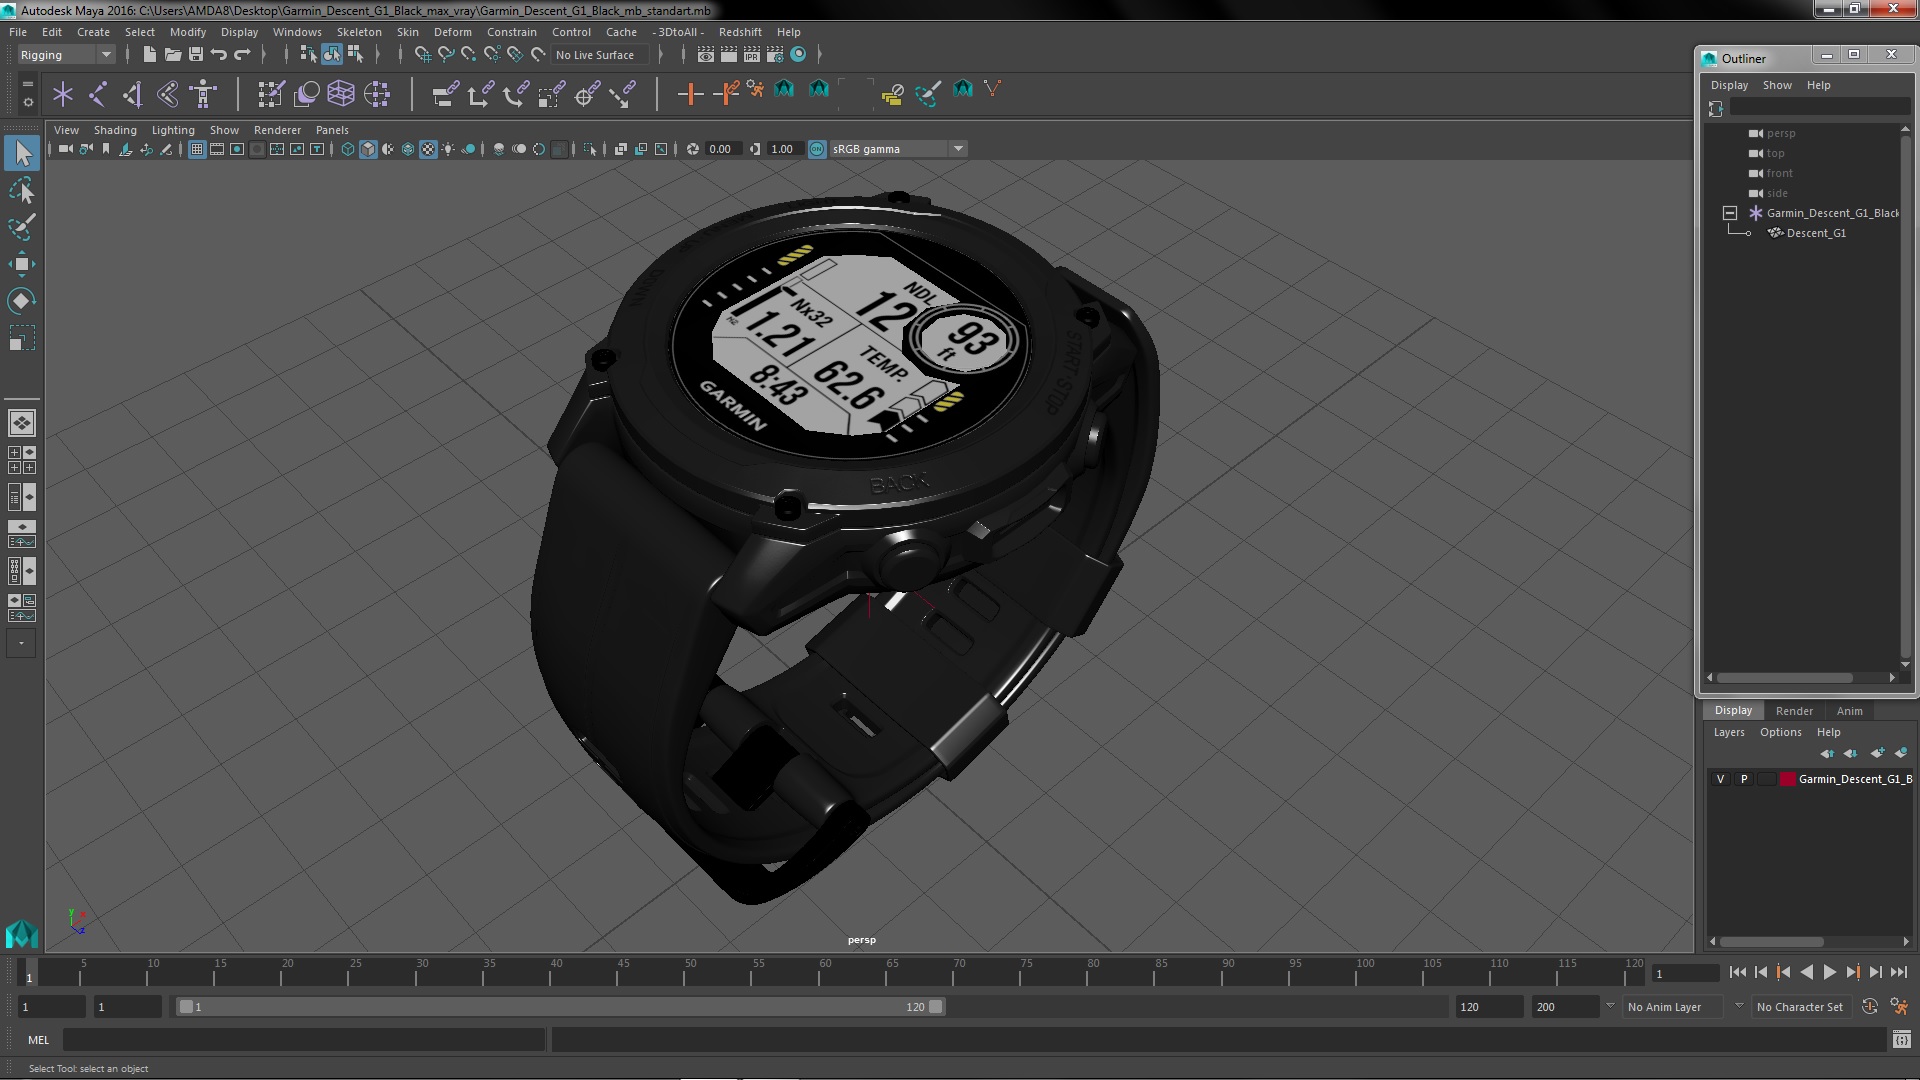Open the viewport Shading menu
This screenshot has height=1080, width=1920.
(x=115, y=130)
